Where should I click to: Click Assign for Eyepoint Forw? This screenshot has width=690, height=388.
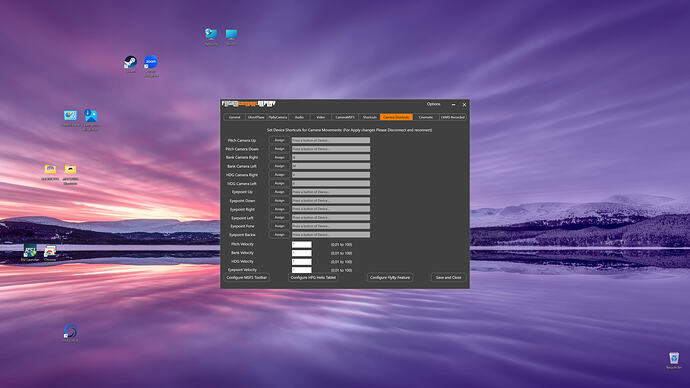pyautogui.click(x=279, y=226)
